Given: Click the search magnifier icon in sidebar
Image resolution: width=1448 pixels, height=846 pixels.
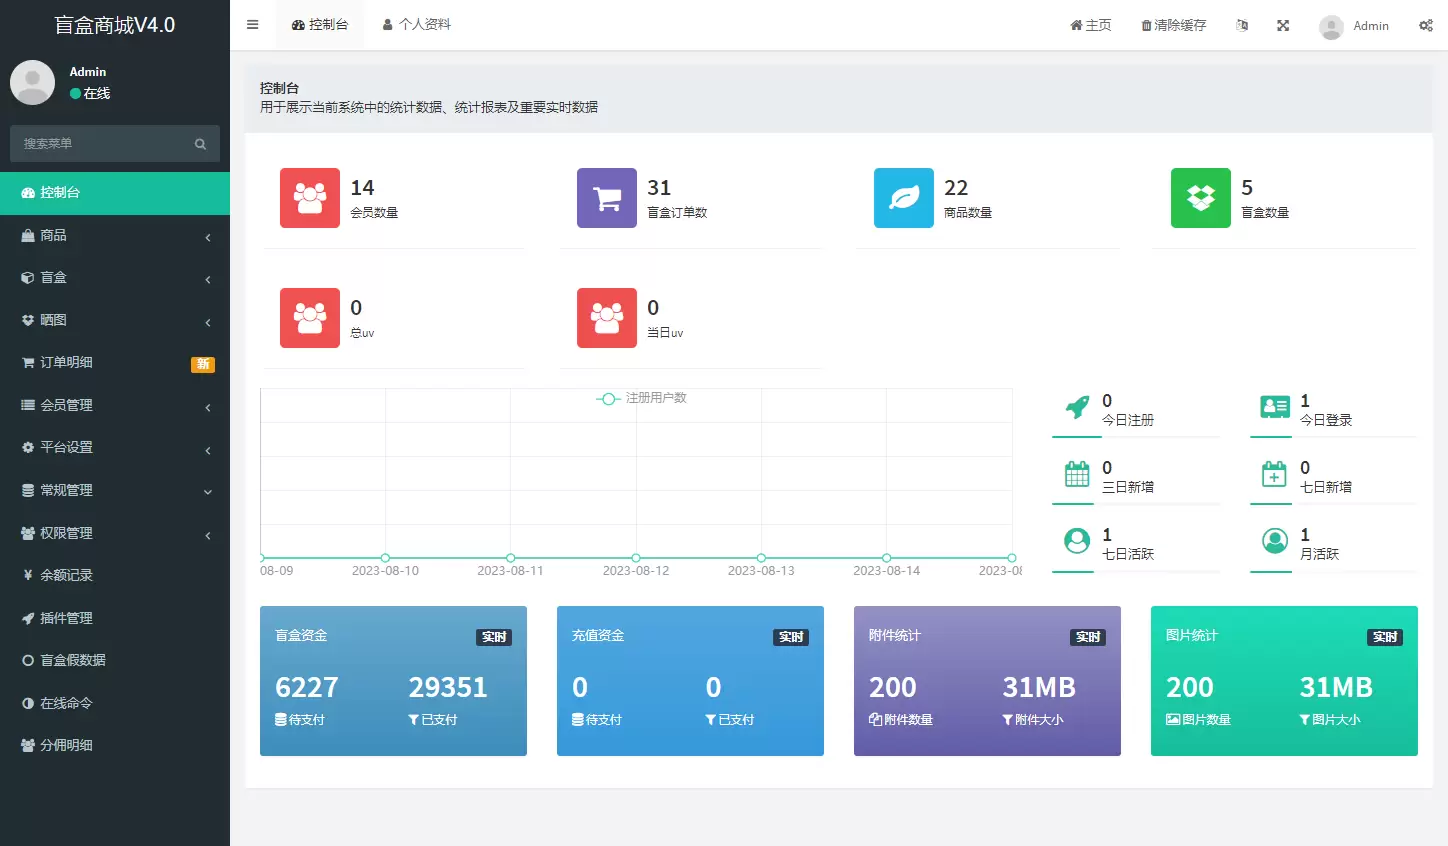Looking at the screenshot, I should click(200, 144).
